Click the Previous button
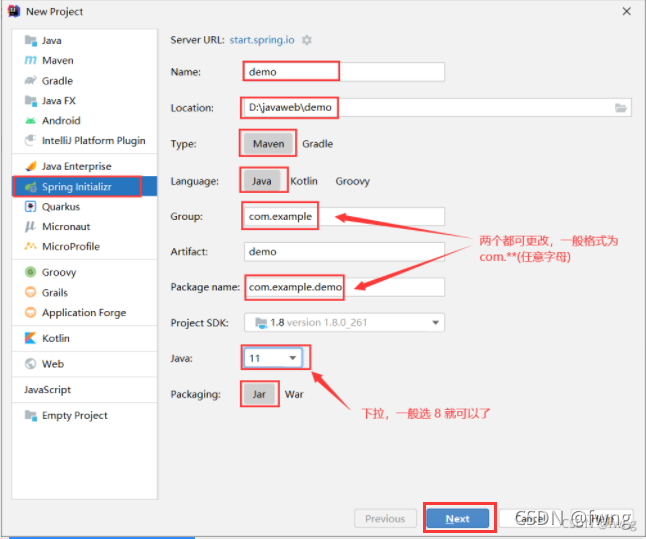This screenshot has height=539, width=646. click(x=385, y=518)
